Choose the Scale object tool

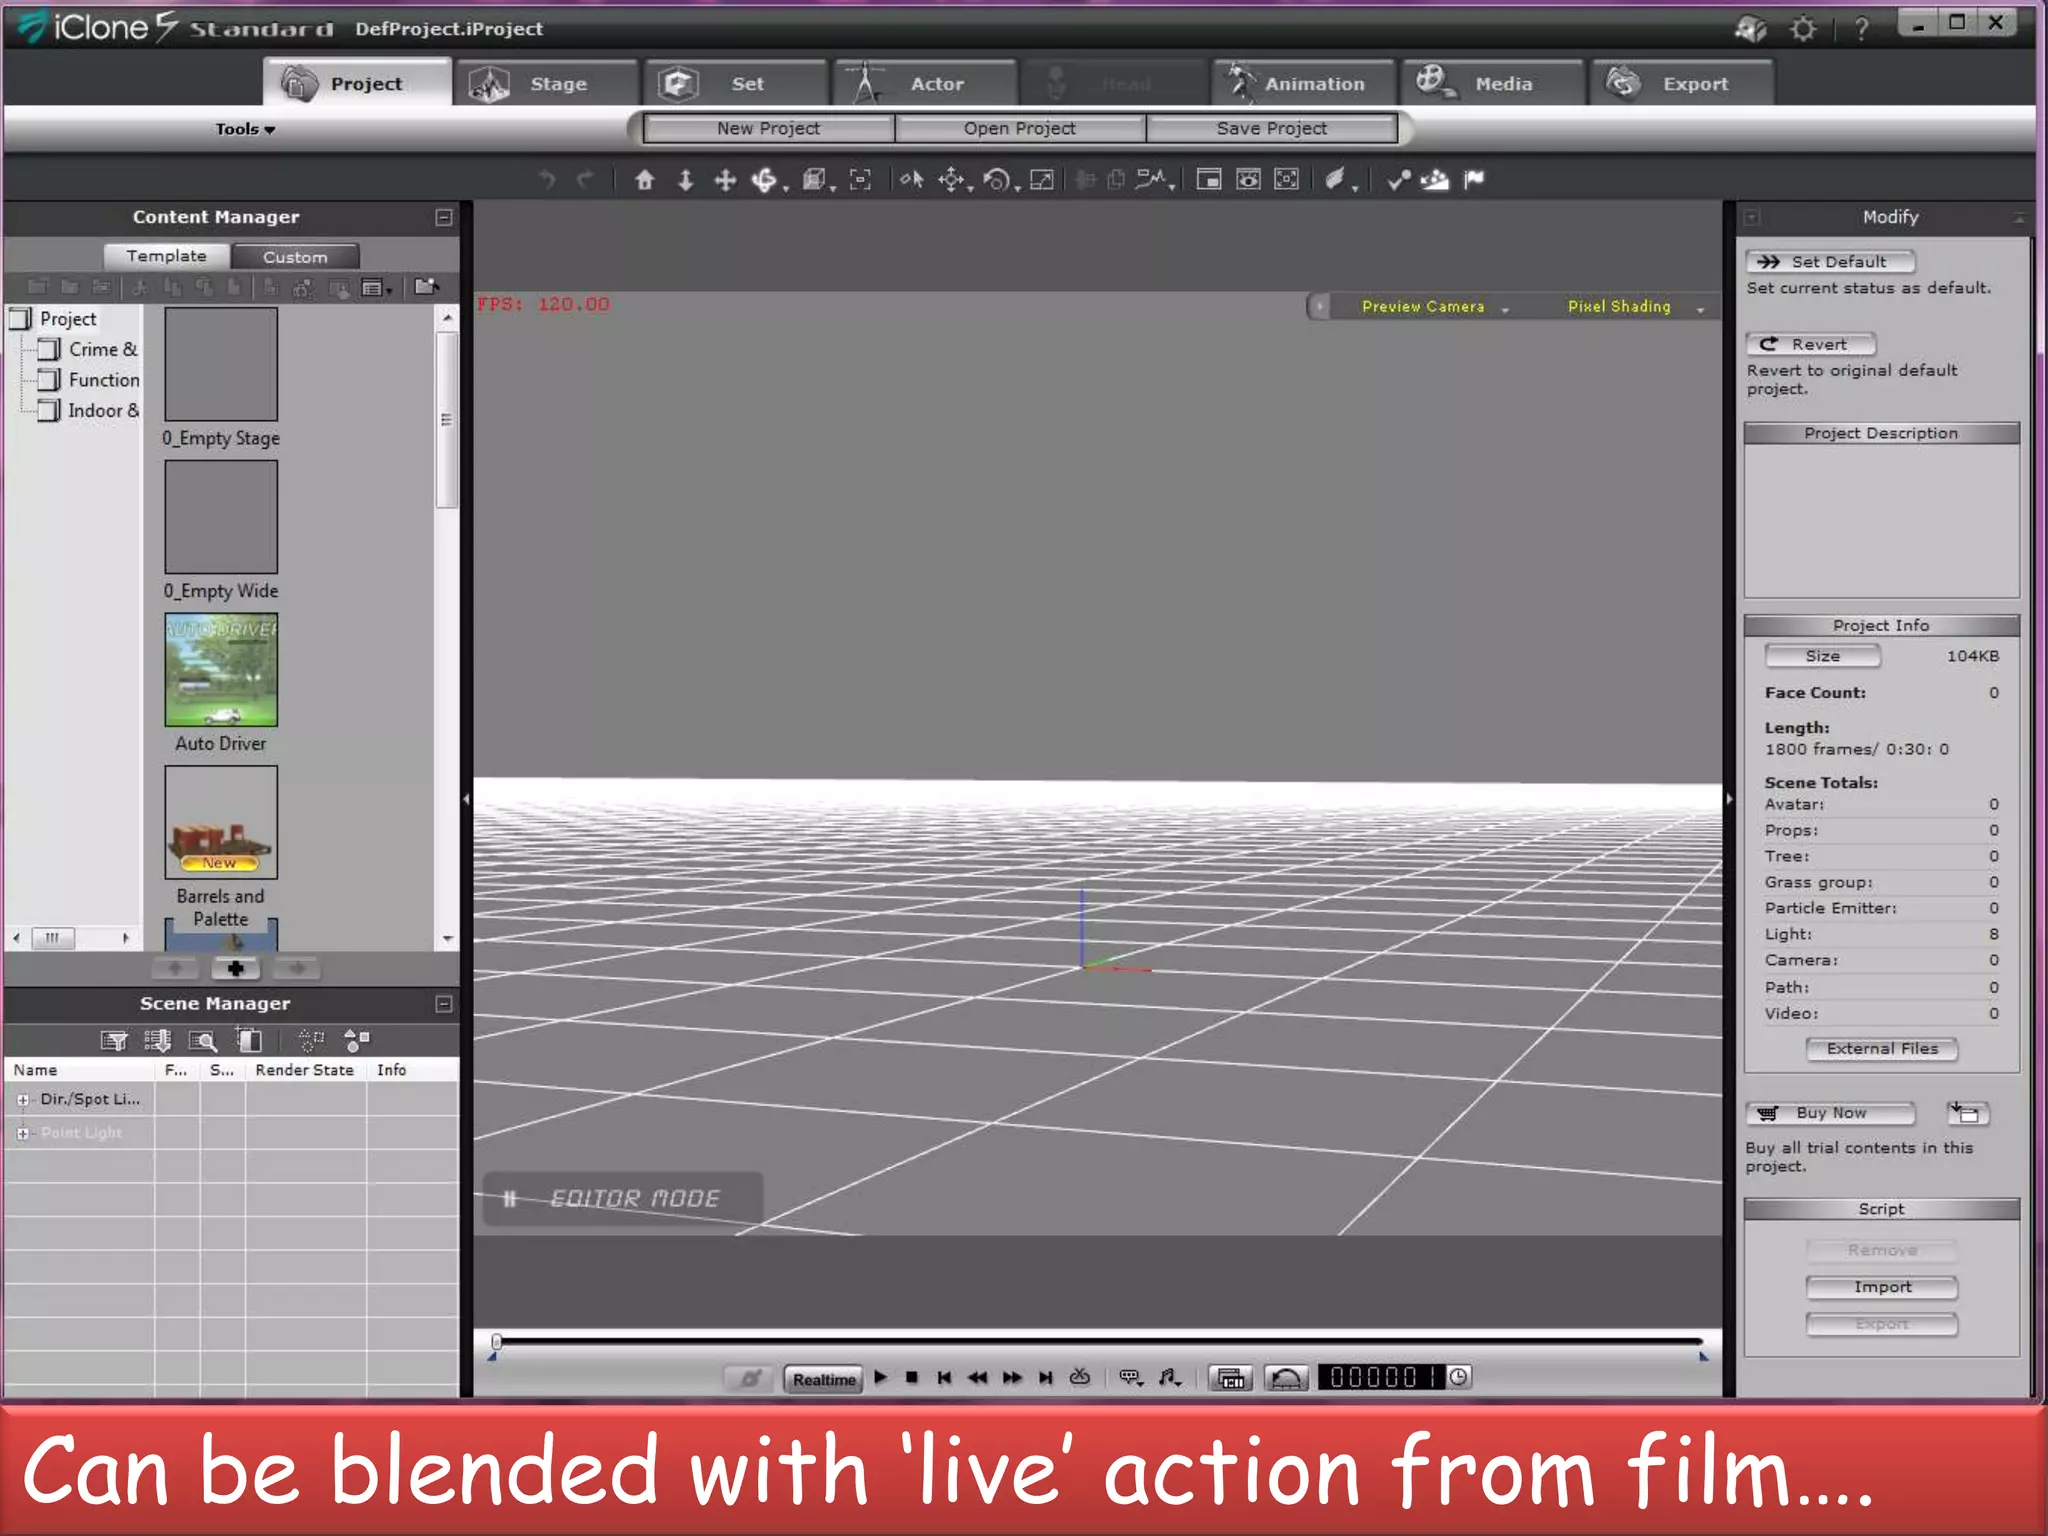[1042, 180]
